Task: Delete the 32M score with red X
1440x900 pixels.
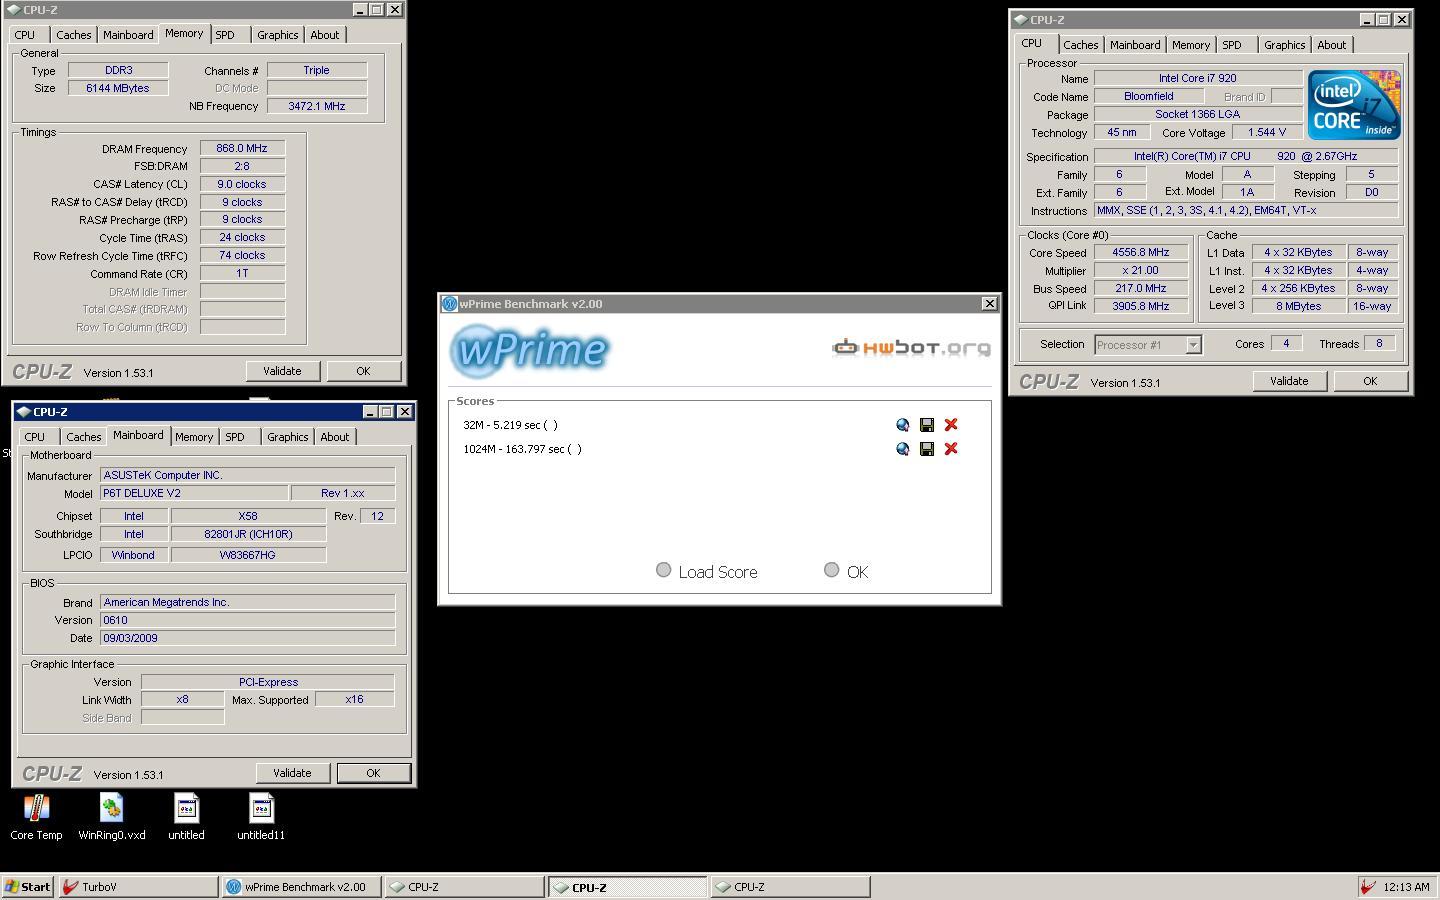Action: (951, 425)
